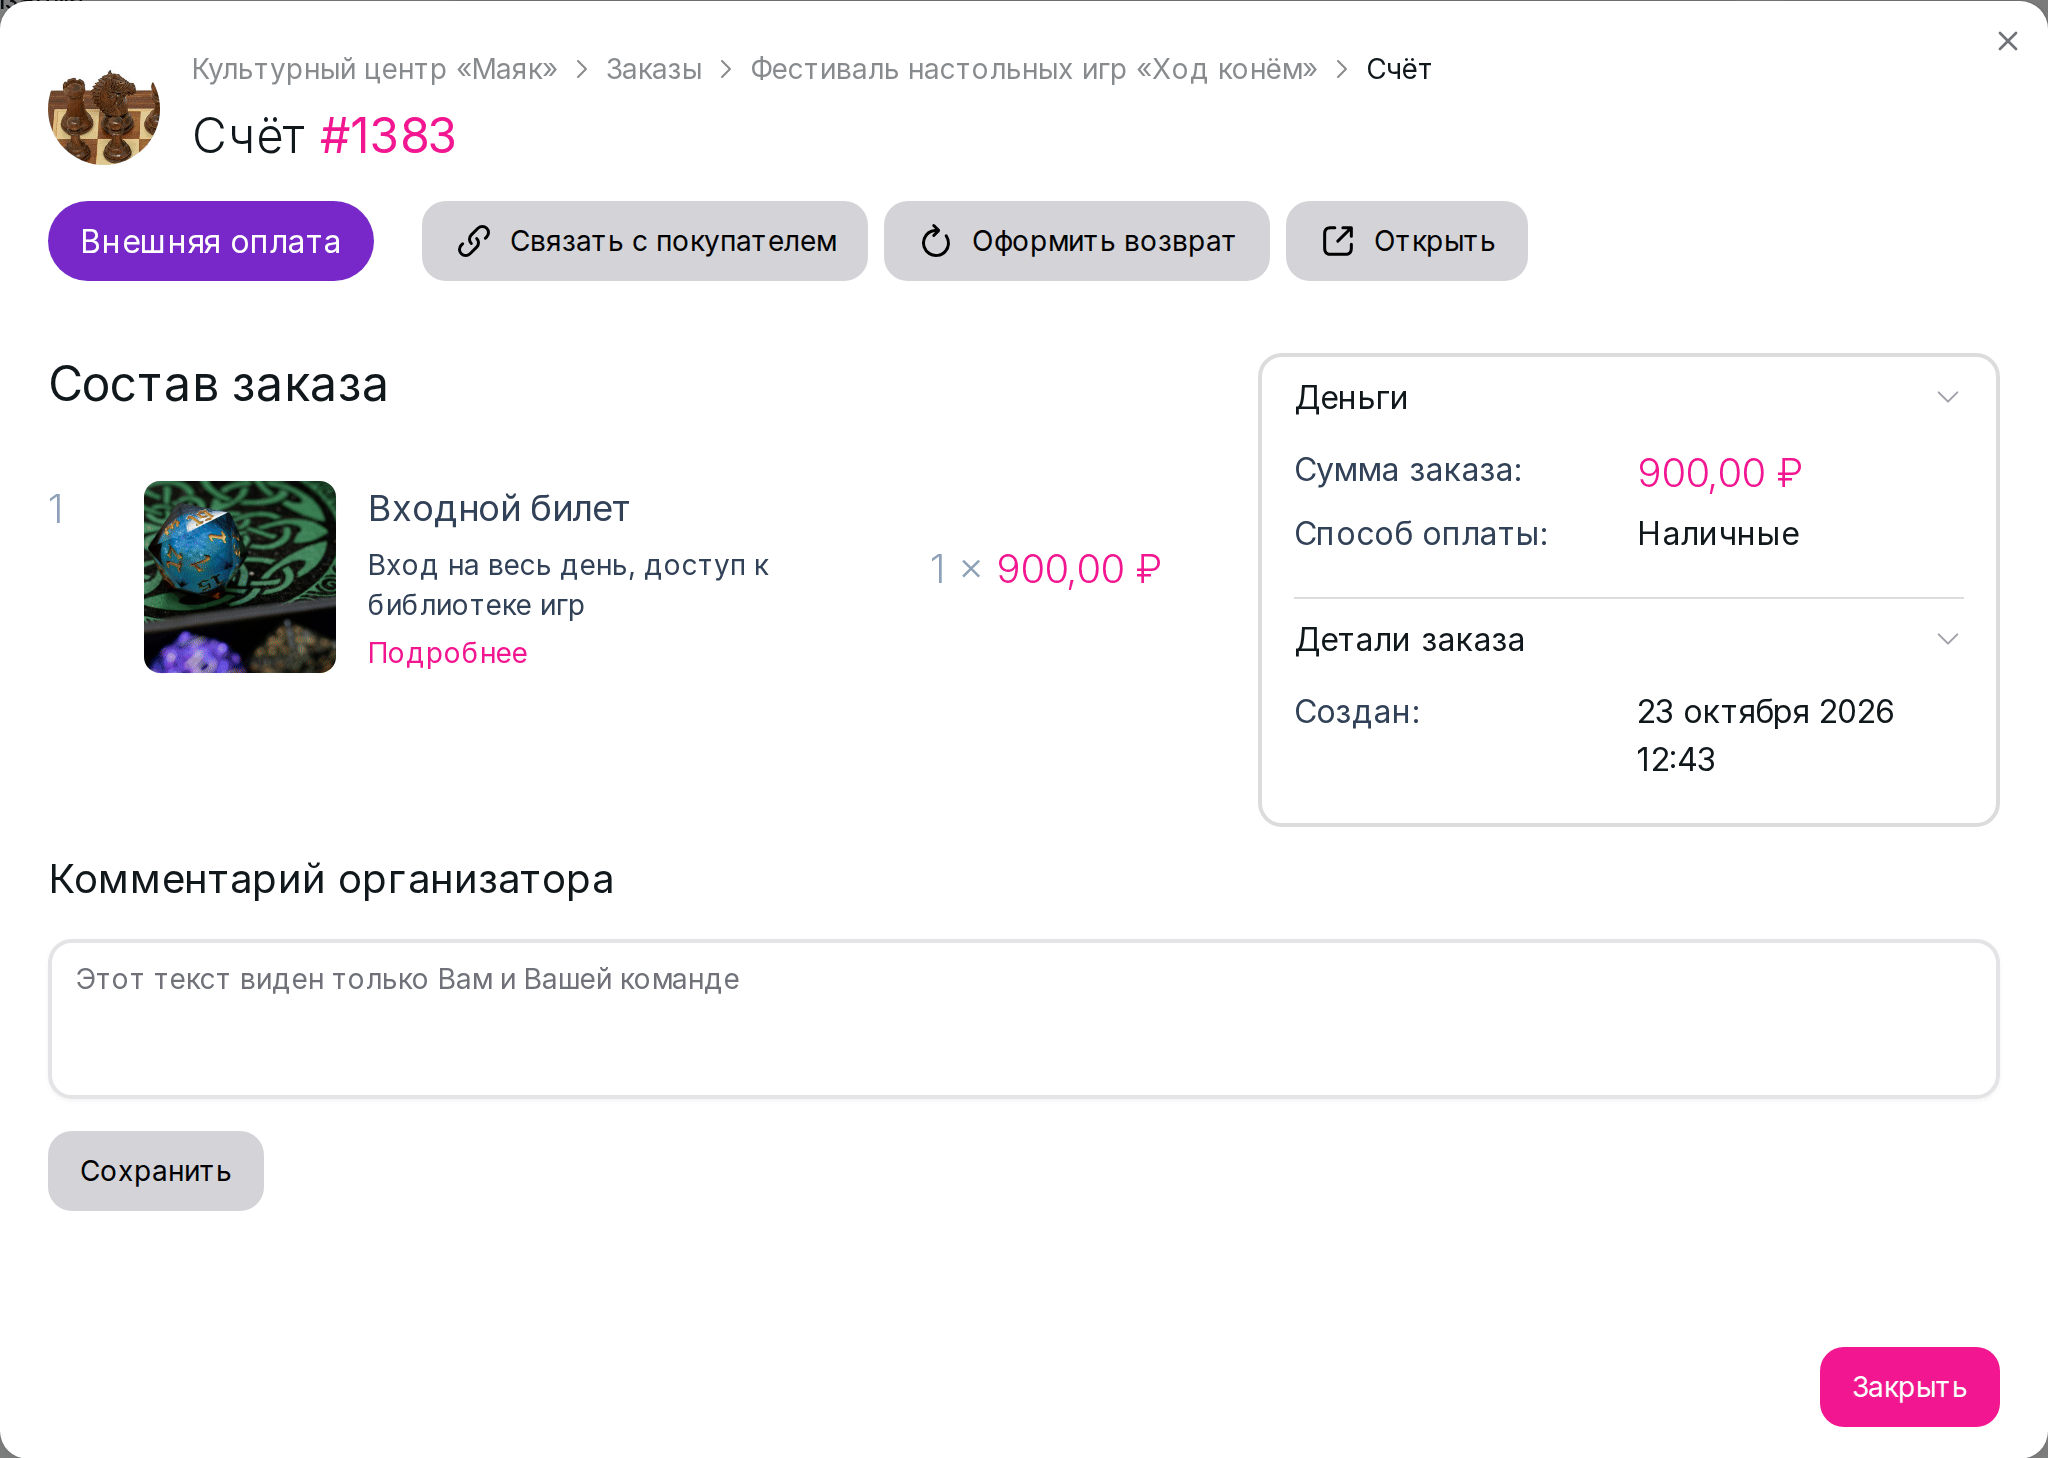The width and height of the screenshot is (2048, 1458).
Task: Click the pink Закрыть button
Action: tap(1909, 1387)
